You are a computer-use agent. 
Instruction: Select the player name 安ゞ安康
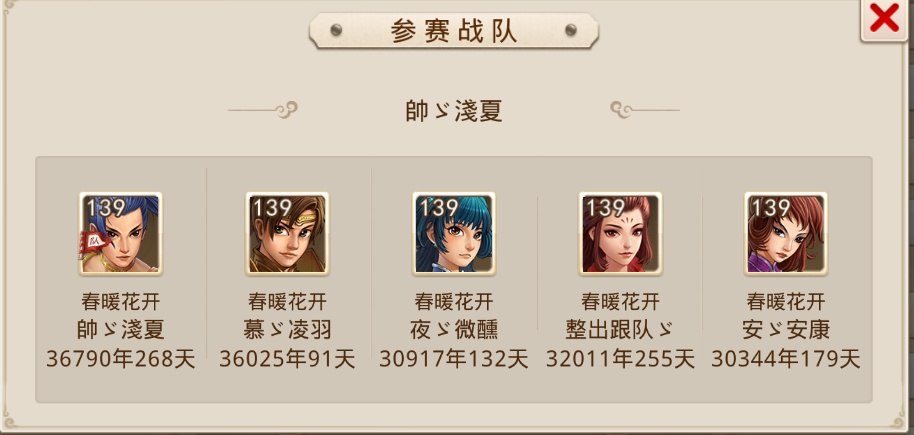tap(786, 330)
